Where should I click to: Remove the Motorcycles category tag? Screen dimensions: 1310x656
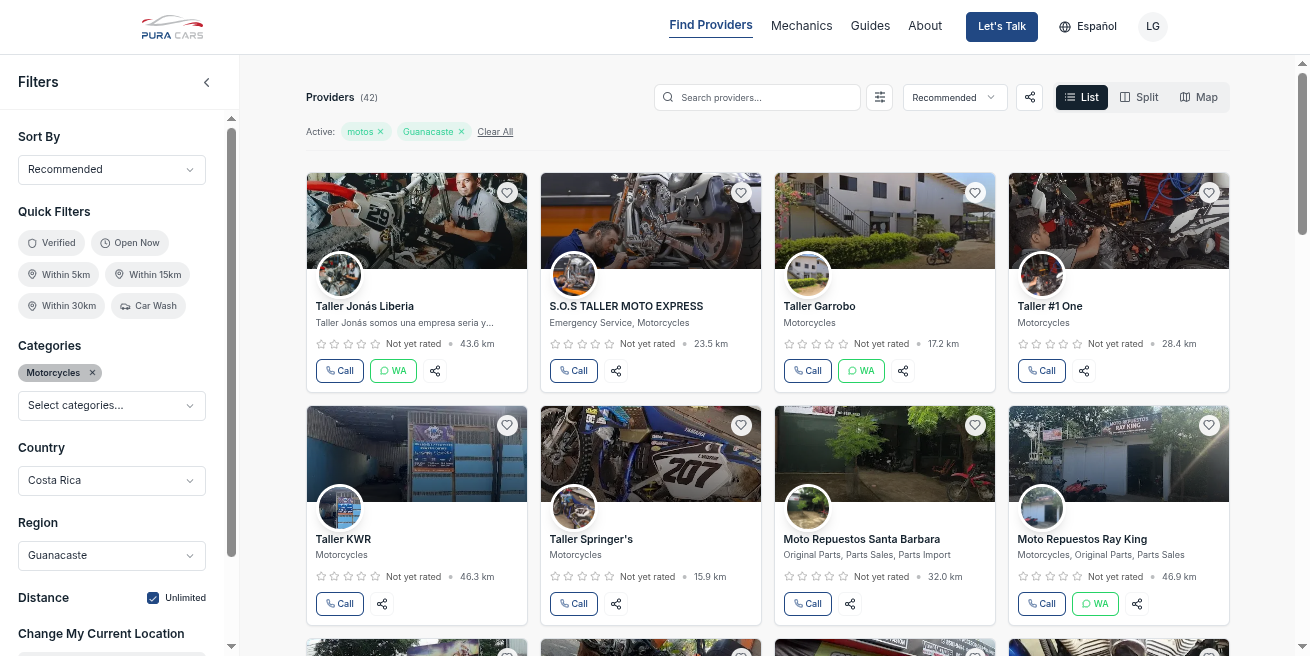[x=92, y=373]
